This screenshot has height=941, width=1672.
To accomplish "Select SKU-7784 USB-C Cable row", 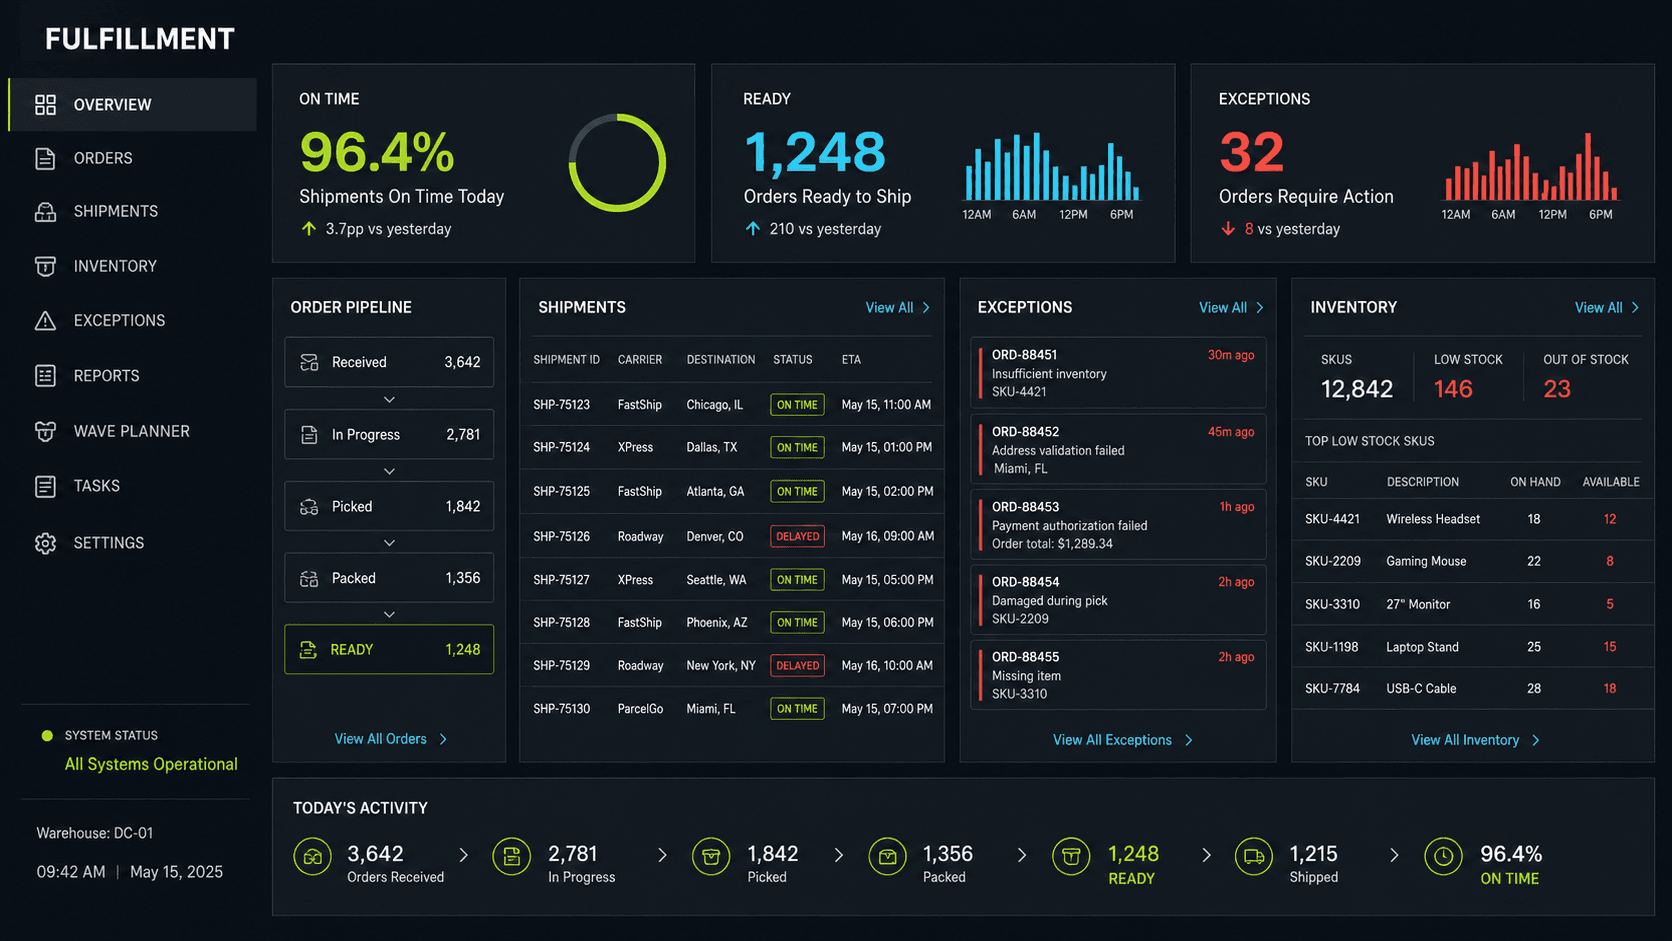I will click(x=1472, y=689).
